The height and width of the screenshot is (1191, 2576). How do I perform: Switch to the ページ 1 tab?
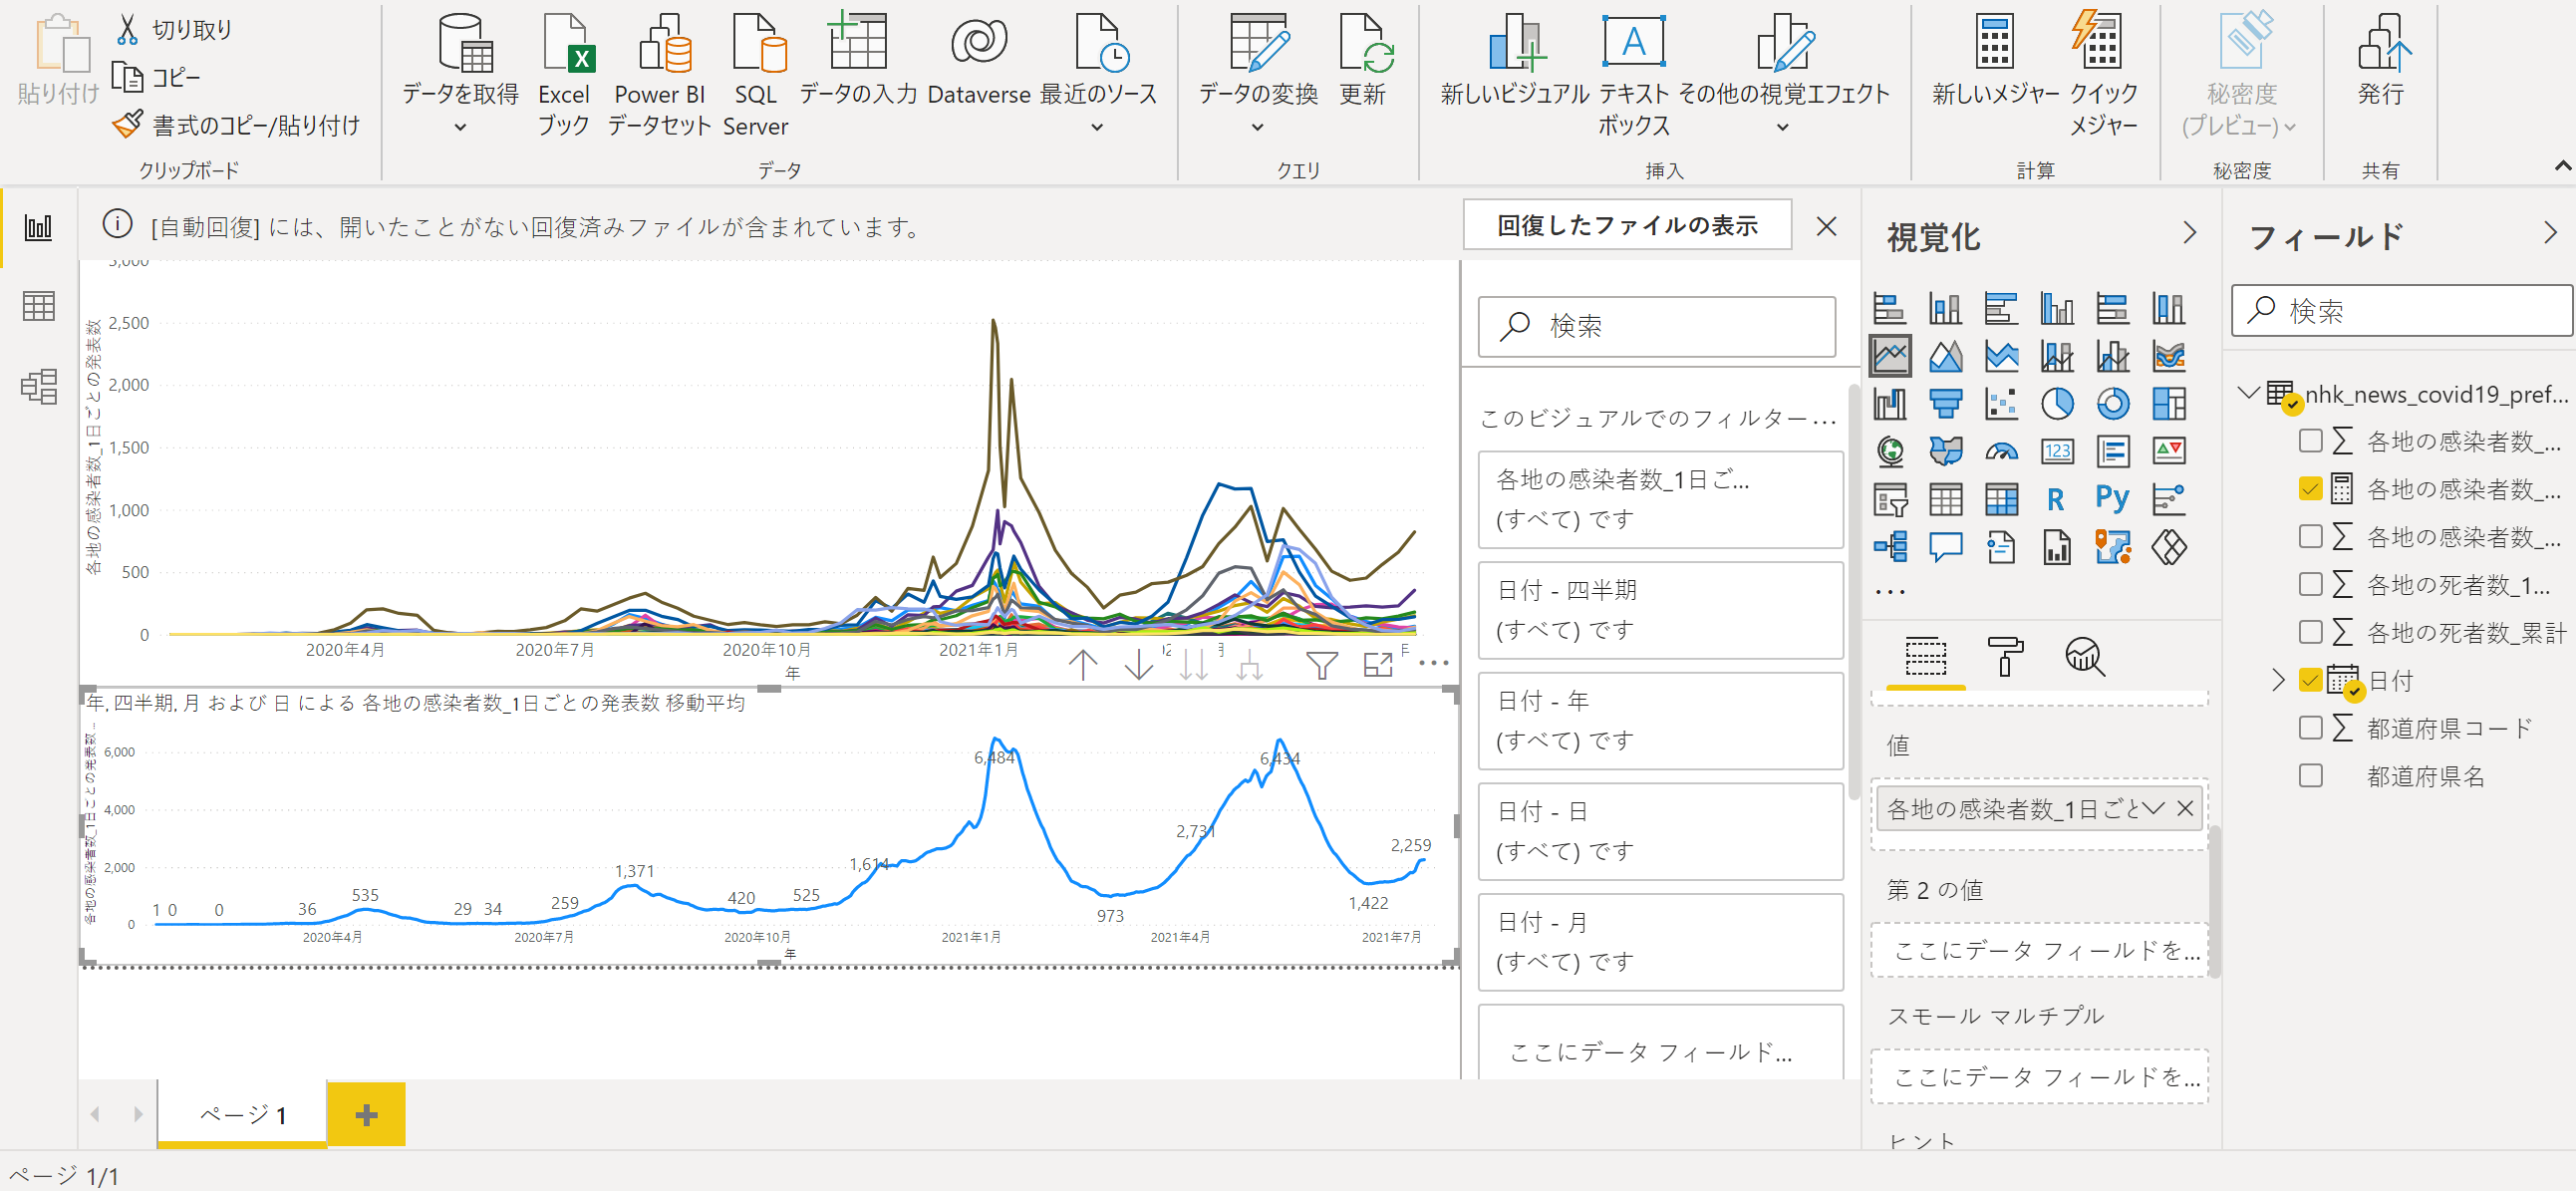(242, 1114)
